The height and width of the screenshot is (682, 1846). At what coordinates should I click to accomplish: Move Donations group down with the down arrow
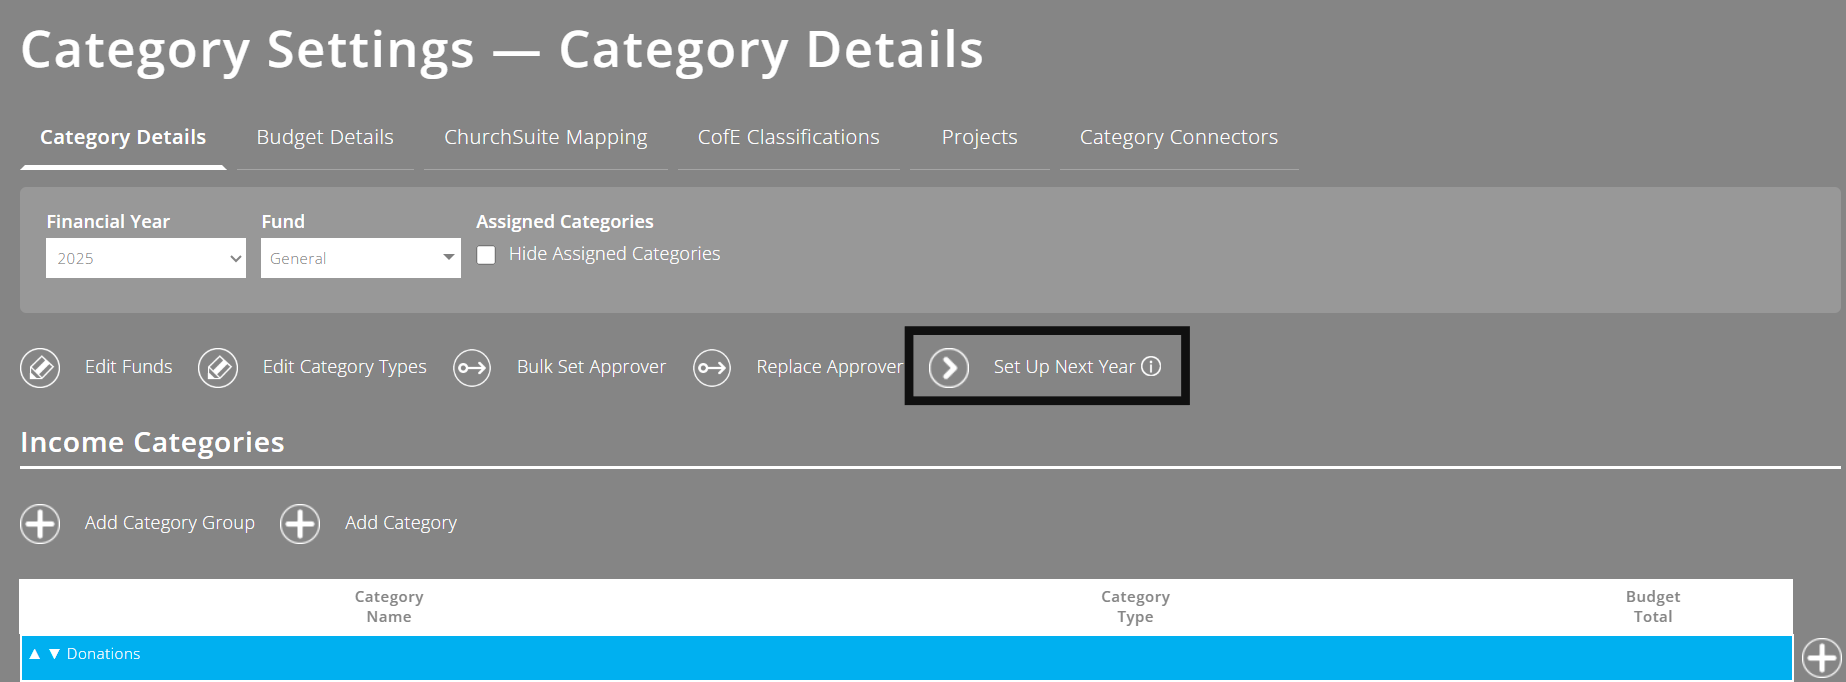coord(55,654)
